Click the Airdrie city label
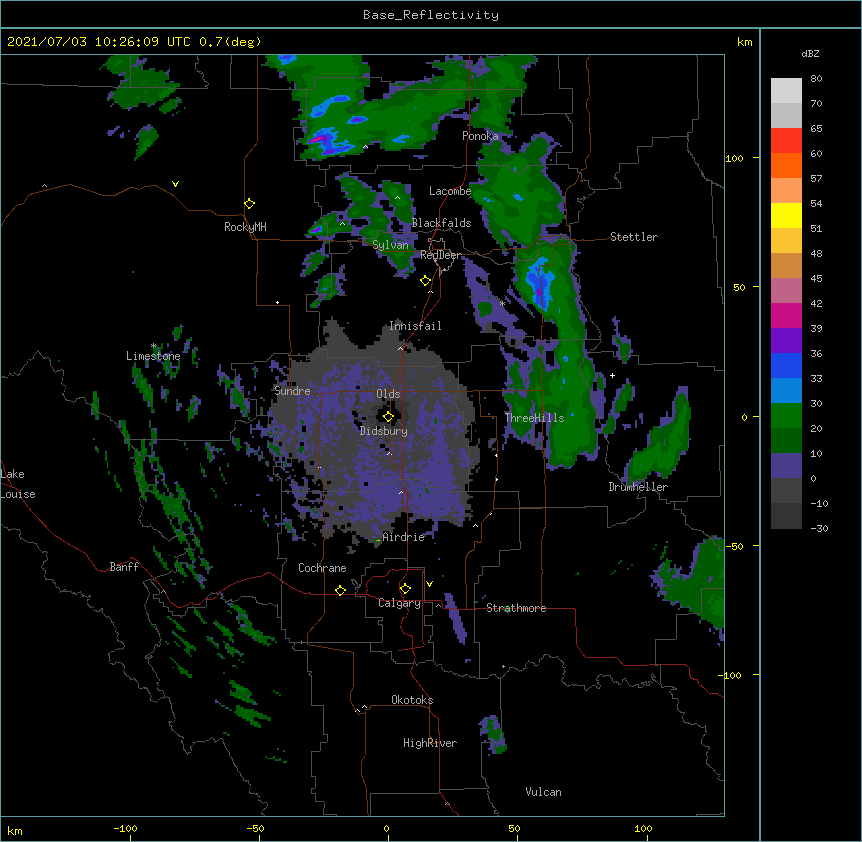Image resolution: width=862 pixels, height=842 pixels. pyautogui.click(x=404, y=537)
